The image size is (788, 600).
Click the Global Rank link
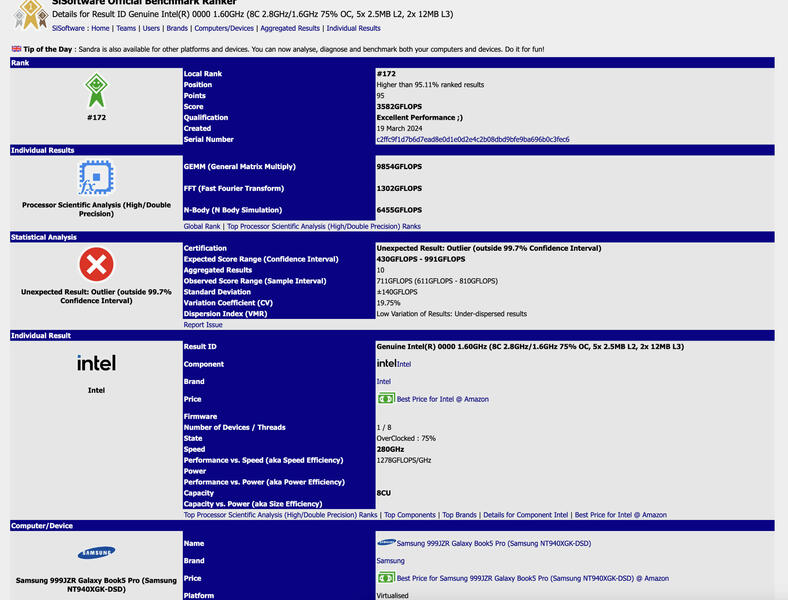click(x=202, y=226)
